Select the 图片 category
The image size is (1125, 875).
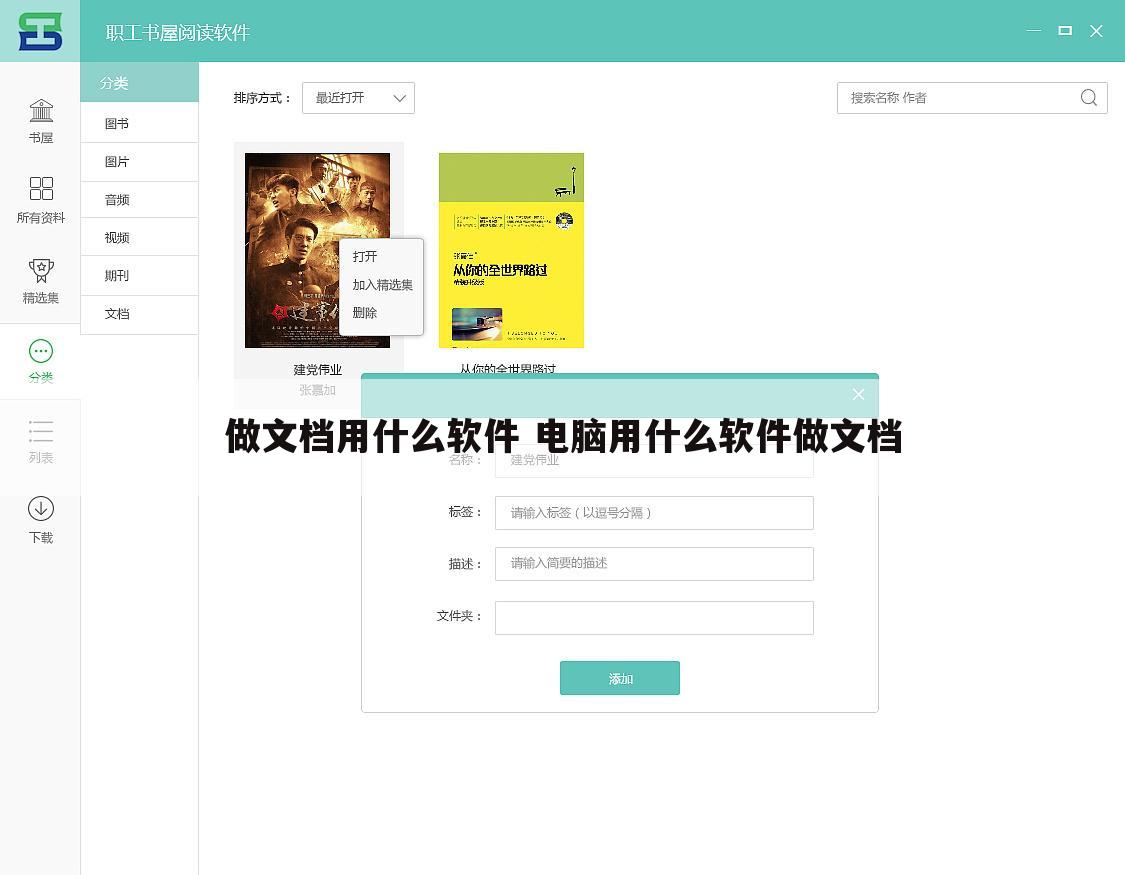pyautogui.click(x=139, y=161)
